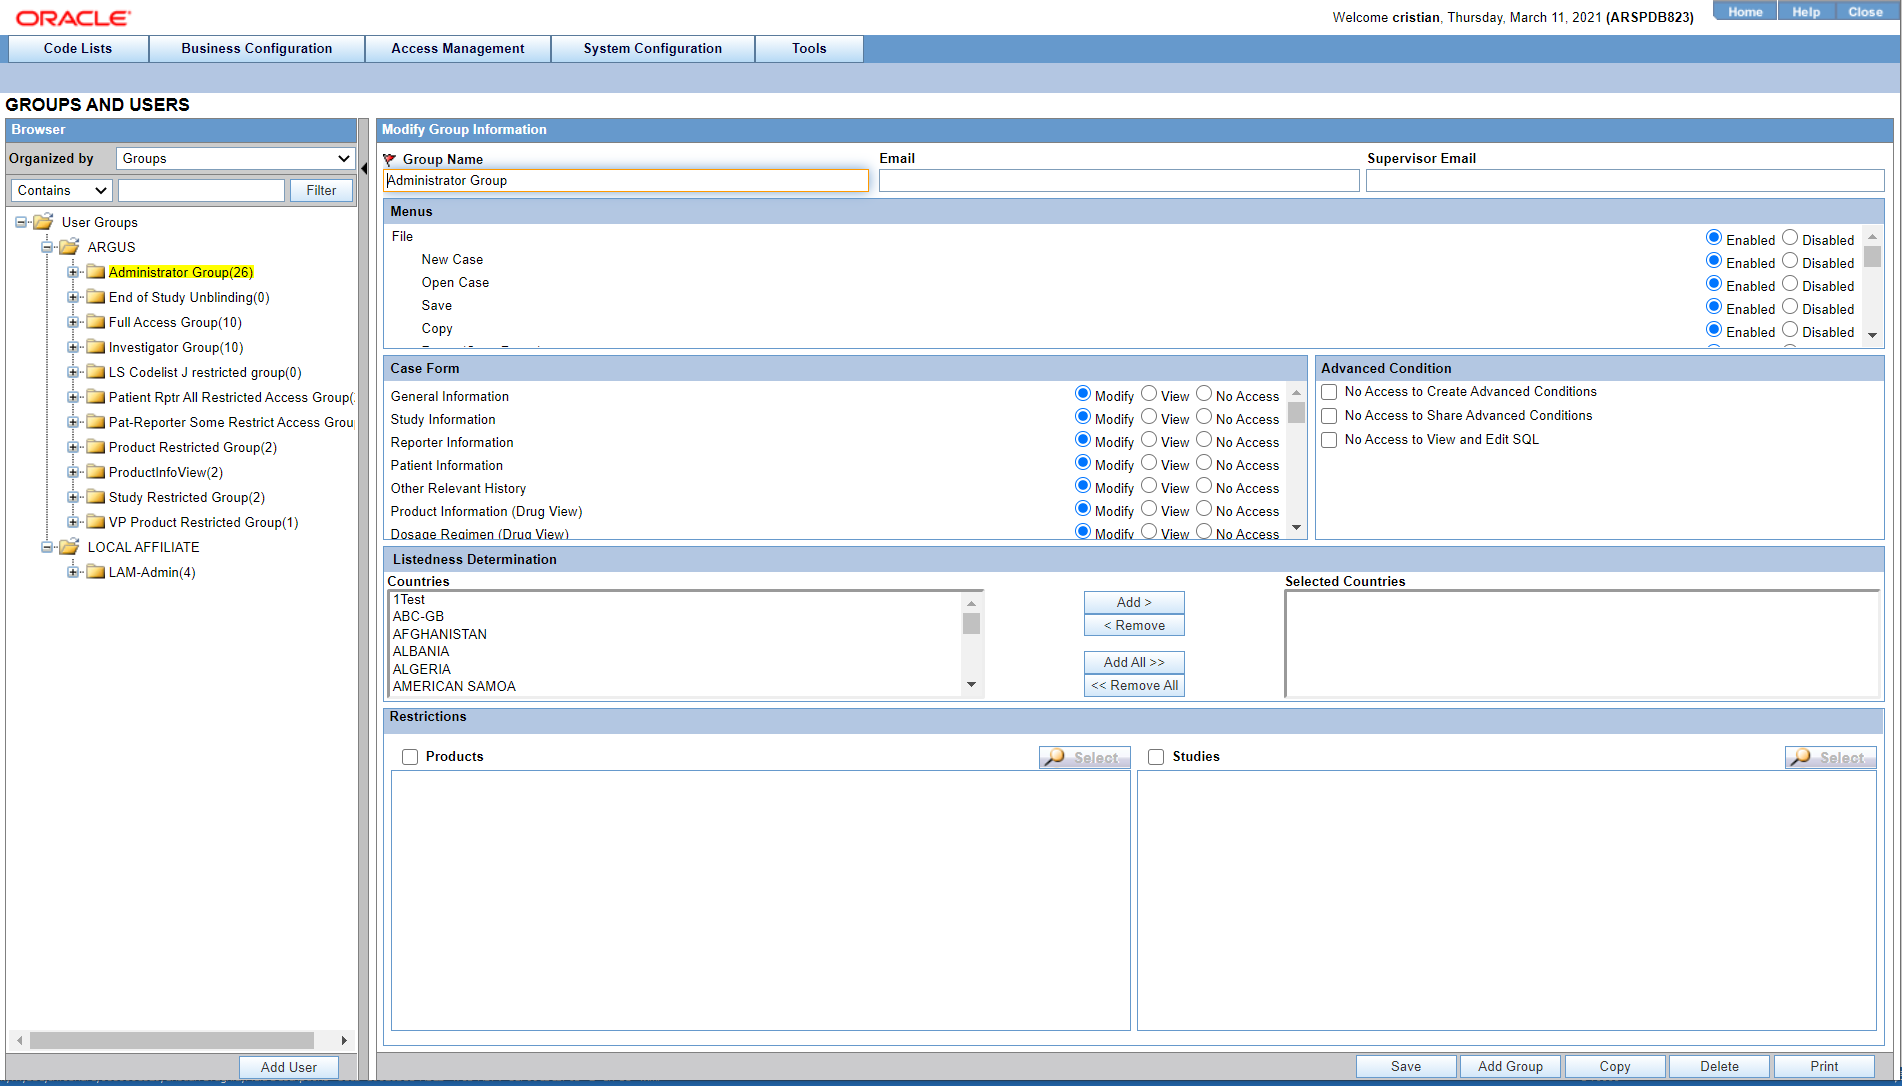This screenshot has width=1902, height=1086.
Task: Collapse the LOCAL AFFILIATE tree node
Action: [x=47, y=547]
